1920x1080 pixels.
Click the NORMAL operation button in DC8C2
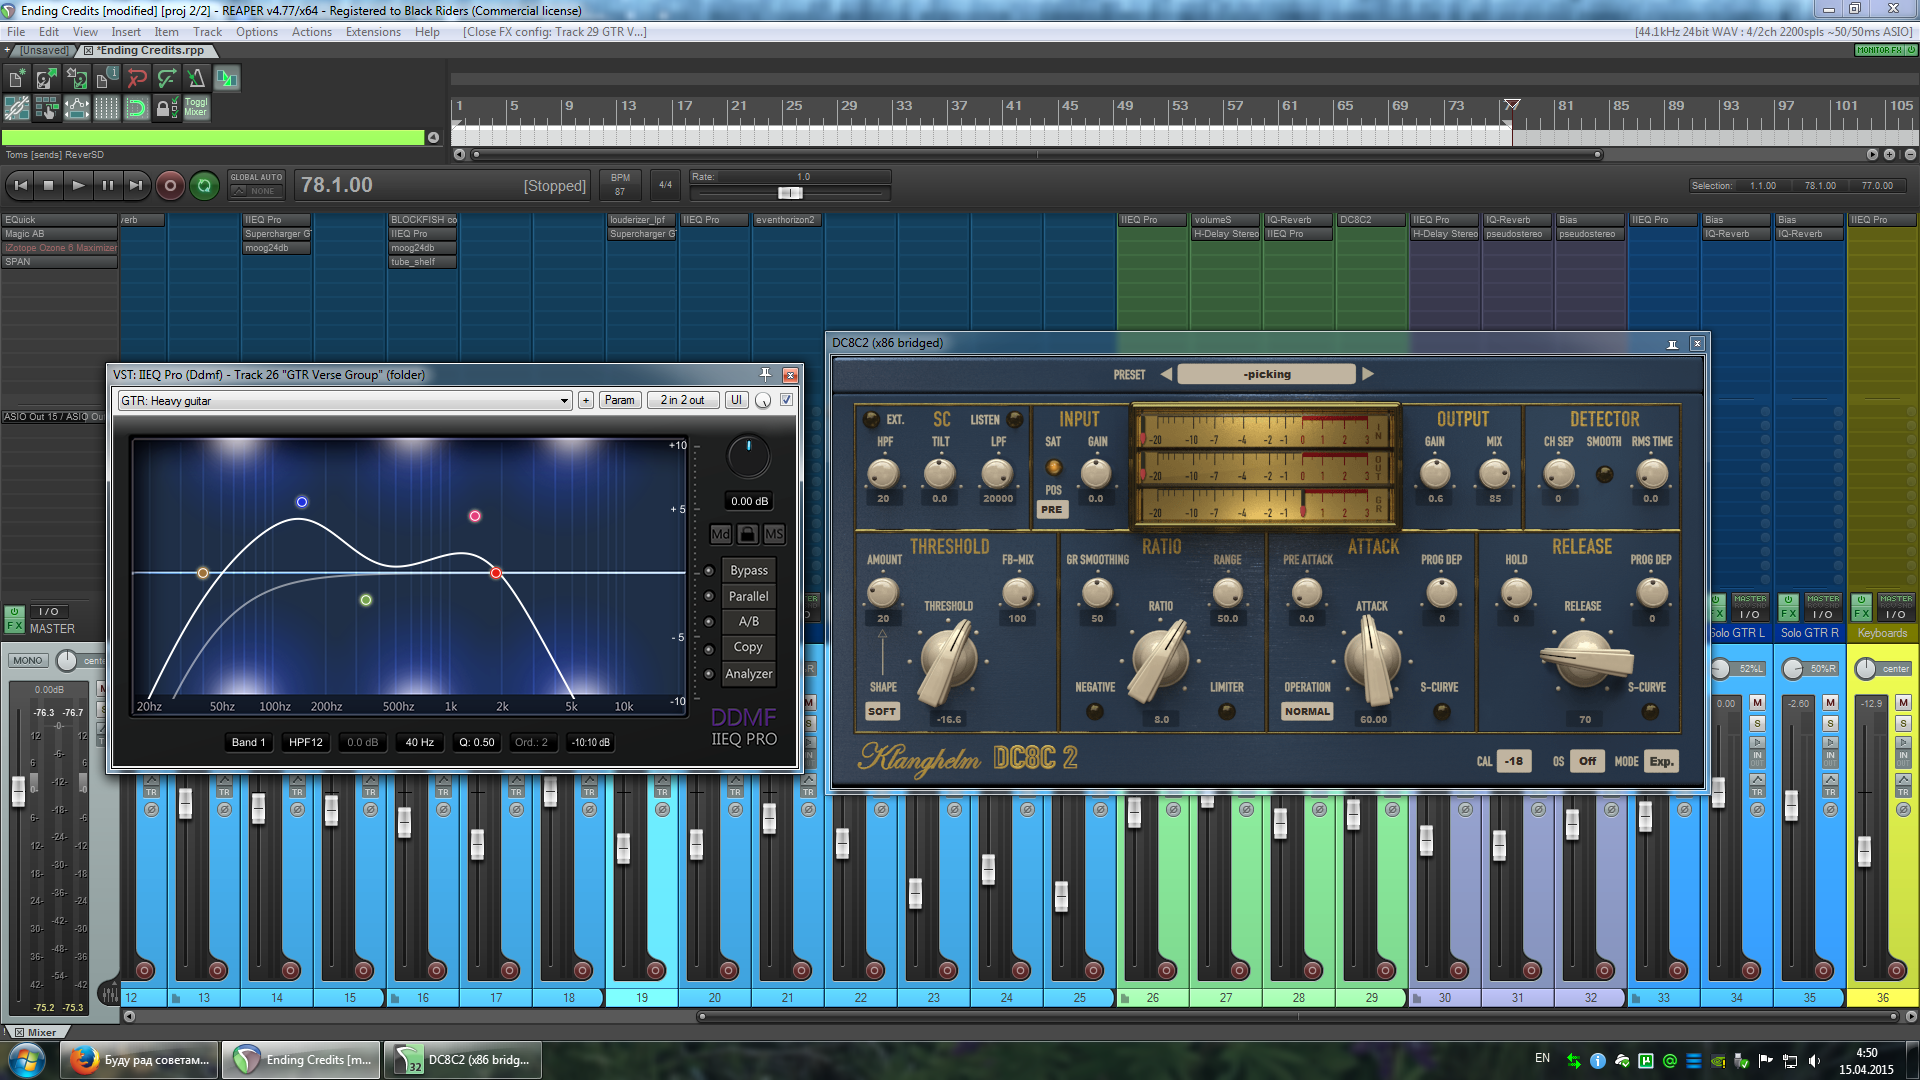(x=1307, y=711)
